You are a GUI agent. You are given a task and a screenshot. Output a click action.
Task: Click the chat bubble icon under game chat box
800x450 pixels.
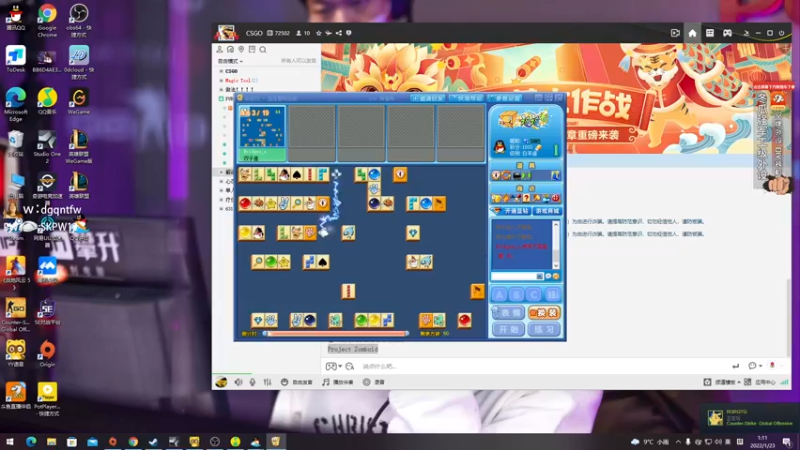coord(548,276)
